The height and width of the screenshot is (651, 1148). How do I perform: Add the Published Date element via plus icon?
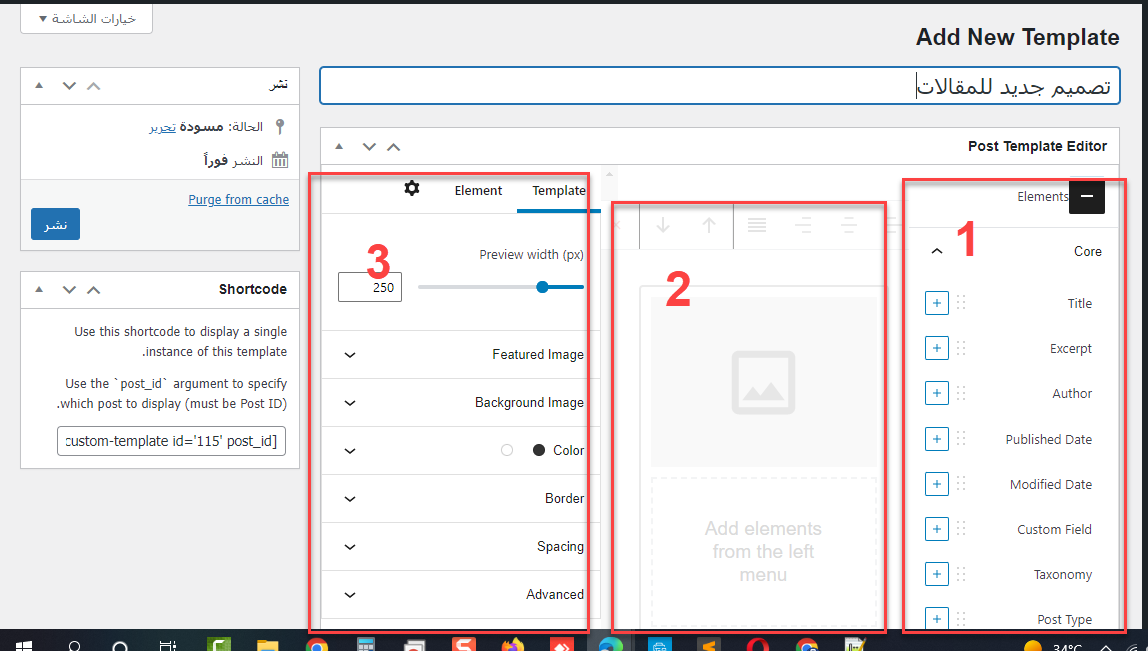[936, 439]
